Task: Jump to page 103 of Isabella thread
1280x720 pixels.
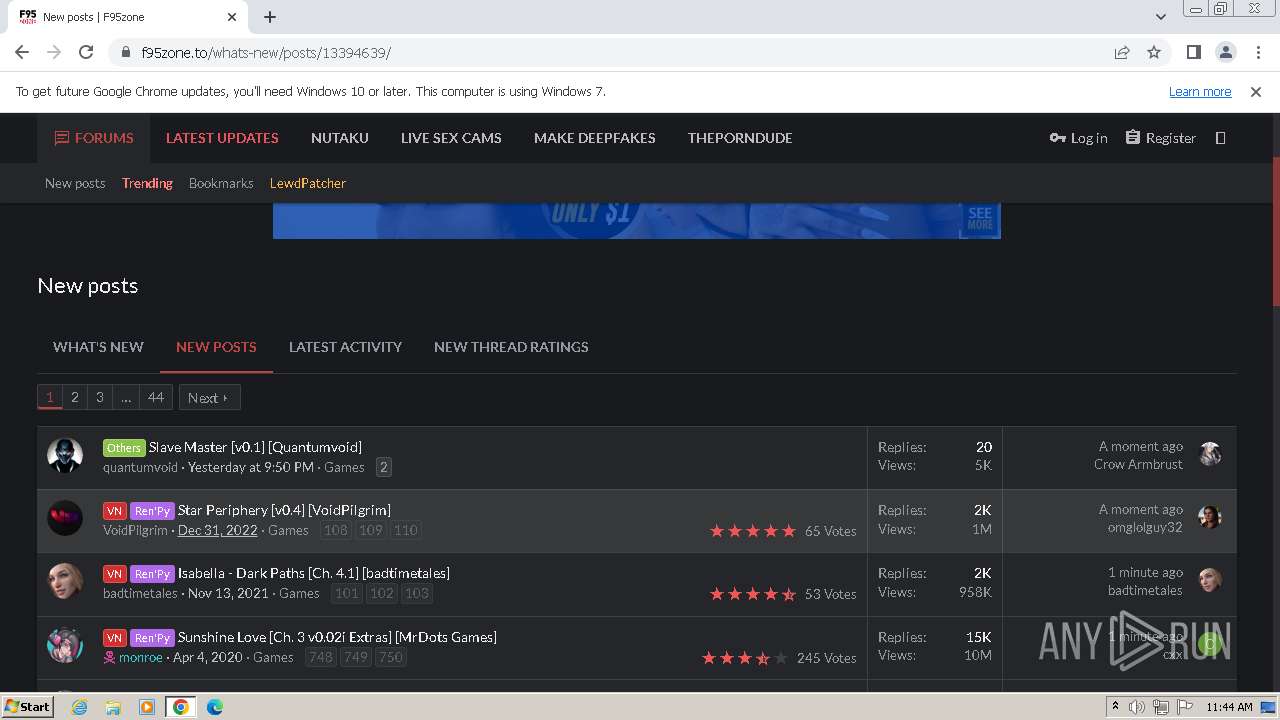Action: pos(416,593)
